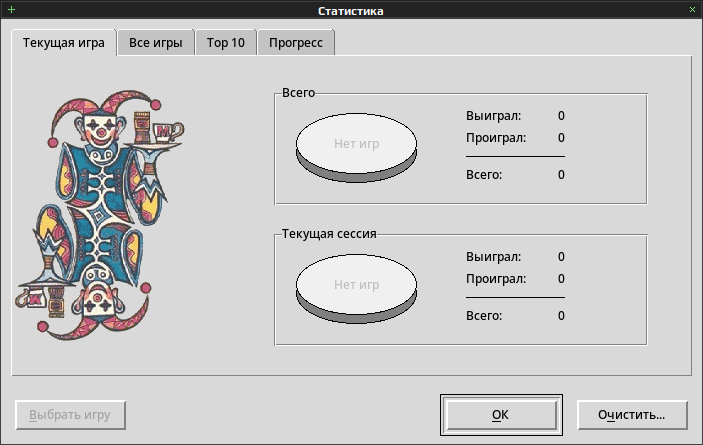The height and width of the screenshot is (445, 703).
Task: Click "Всего:" label in Текущая сессия group
Action: pyautogui.click(x=484, y=315)
